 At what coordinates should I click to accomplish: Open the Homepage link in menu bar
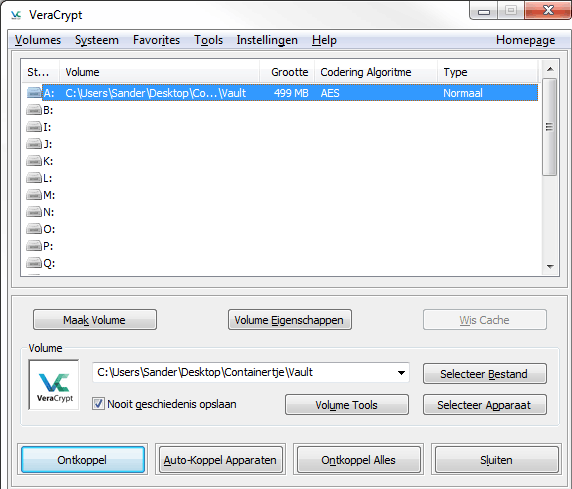tap(526, 40)
